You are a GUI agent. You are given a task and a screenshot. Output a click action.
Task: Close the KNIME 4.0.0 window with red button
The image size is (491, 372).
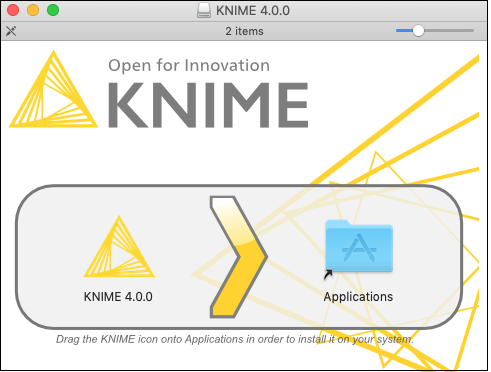pos(13,10)
